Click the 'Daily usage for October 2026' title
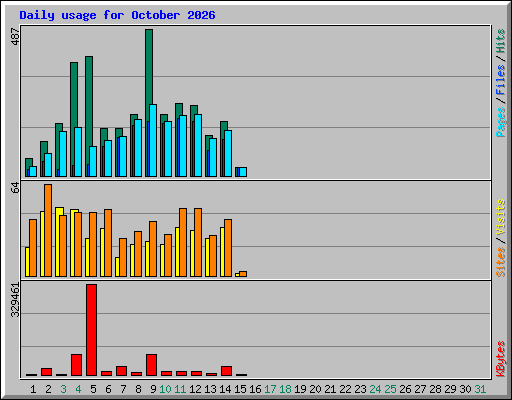Screen dimensions: 512x400 (117, 15)
